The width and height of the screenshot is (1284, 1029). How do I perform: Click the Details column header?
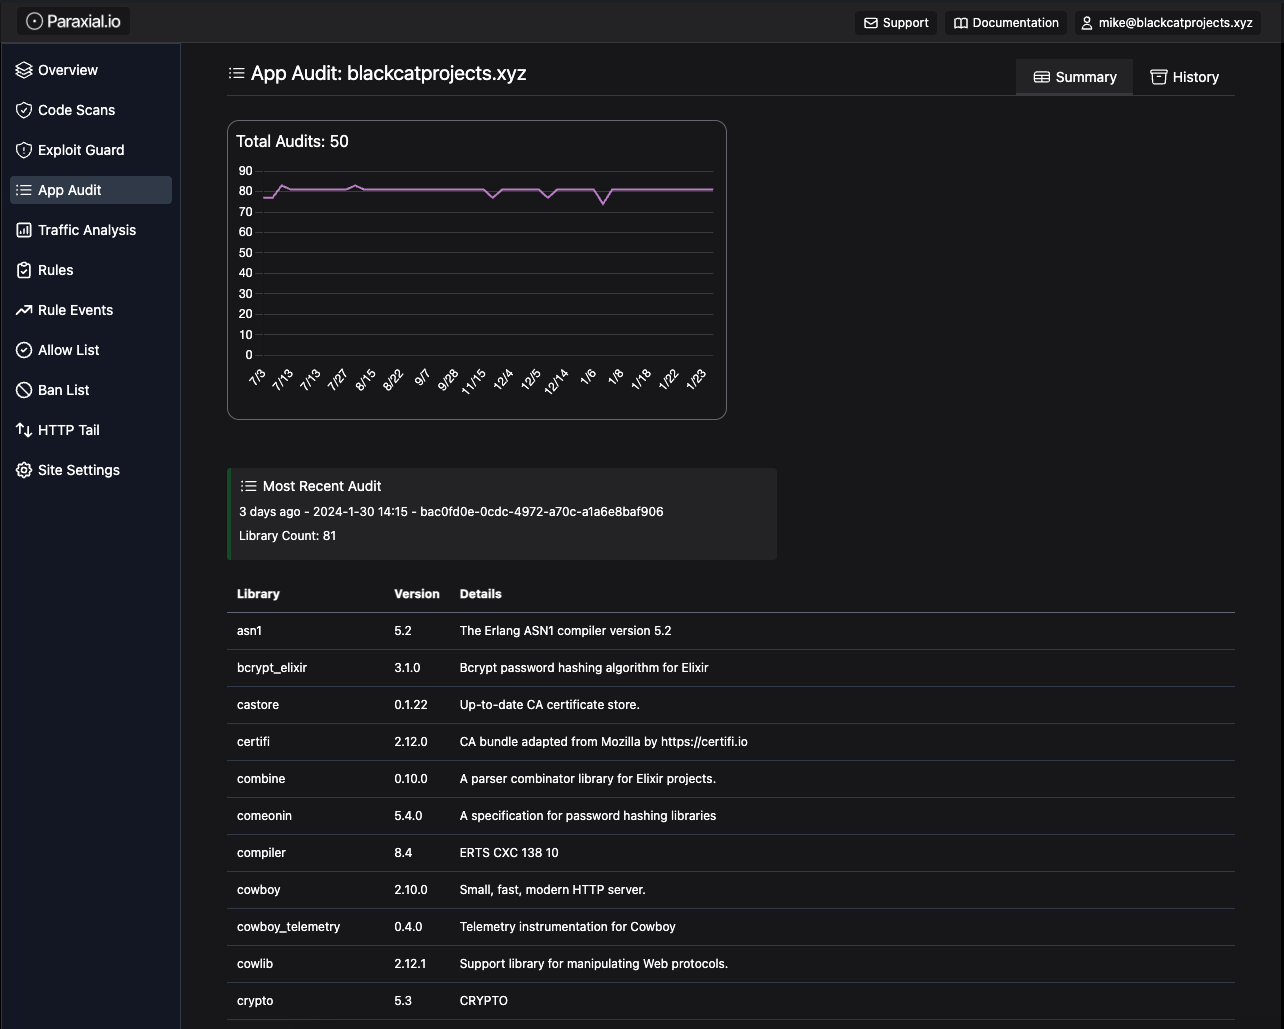point(481,594)
